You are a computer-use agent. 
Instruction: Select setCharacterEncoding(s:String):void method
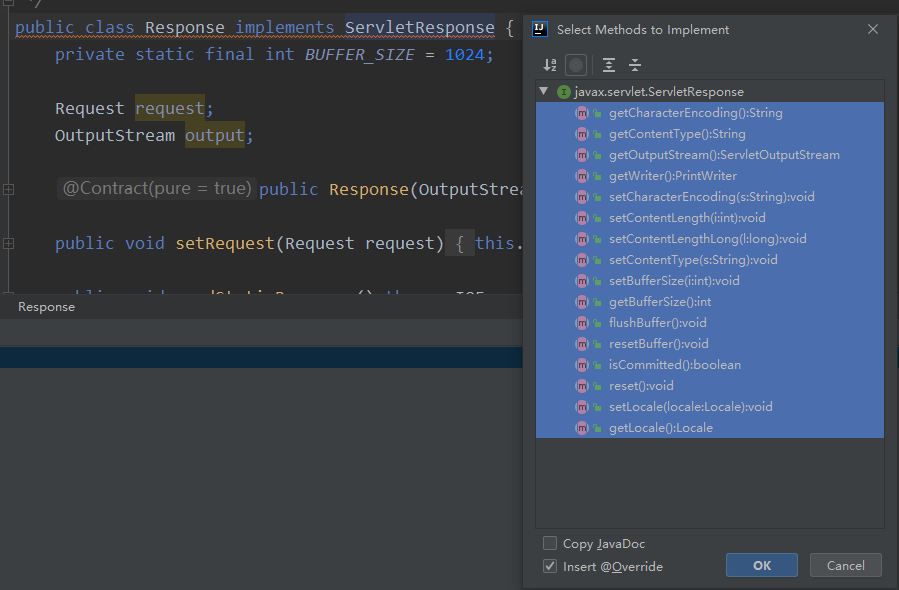coord(710,197)
